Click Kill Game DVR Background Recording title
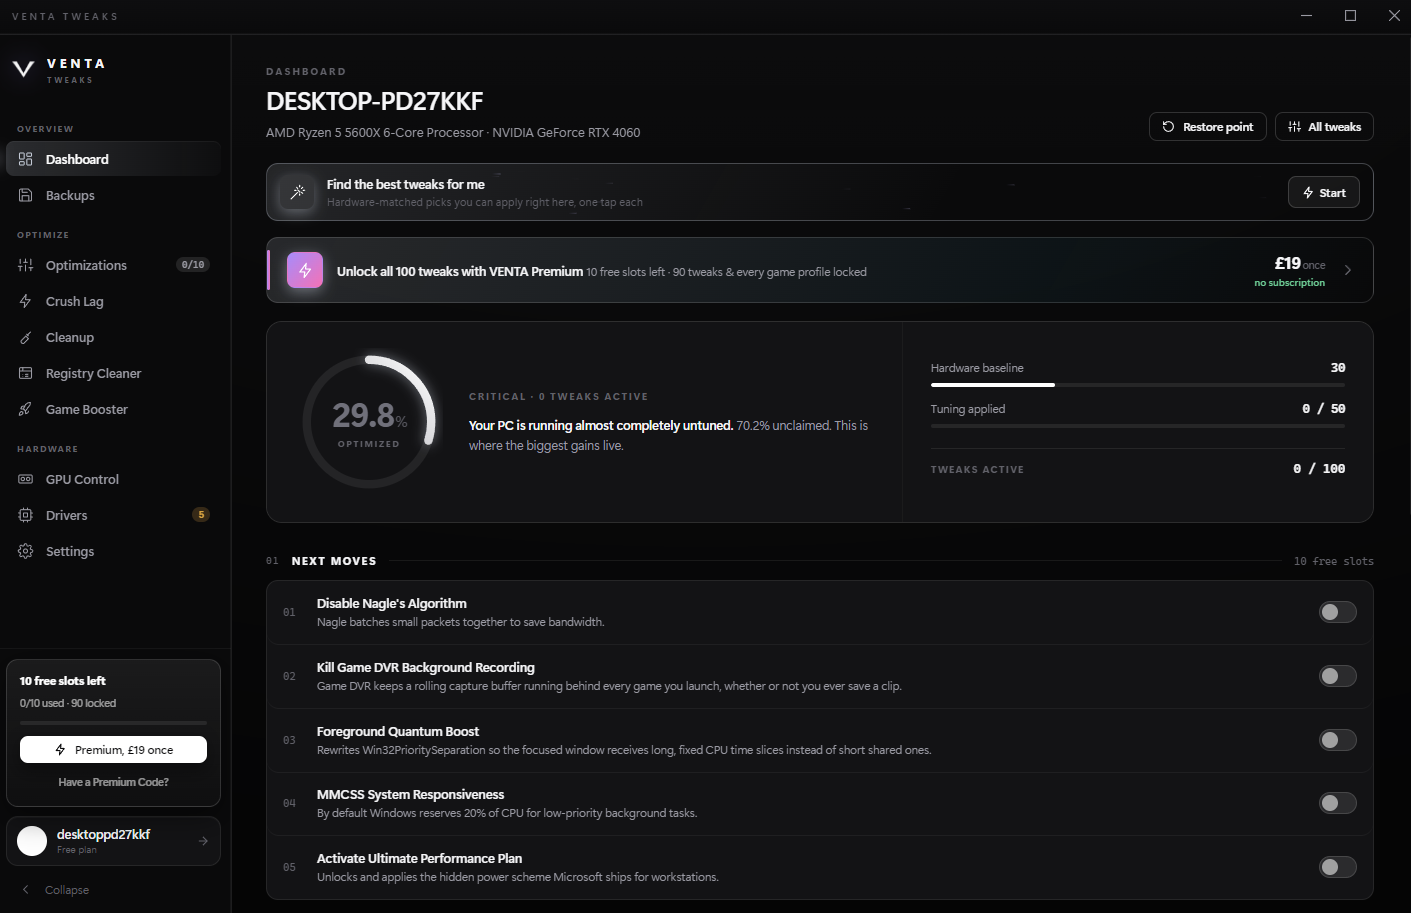1411x913 pixels. tap(426, 667)
